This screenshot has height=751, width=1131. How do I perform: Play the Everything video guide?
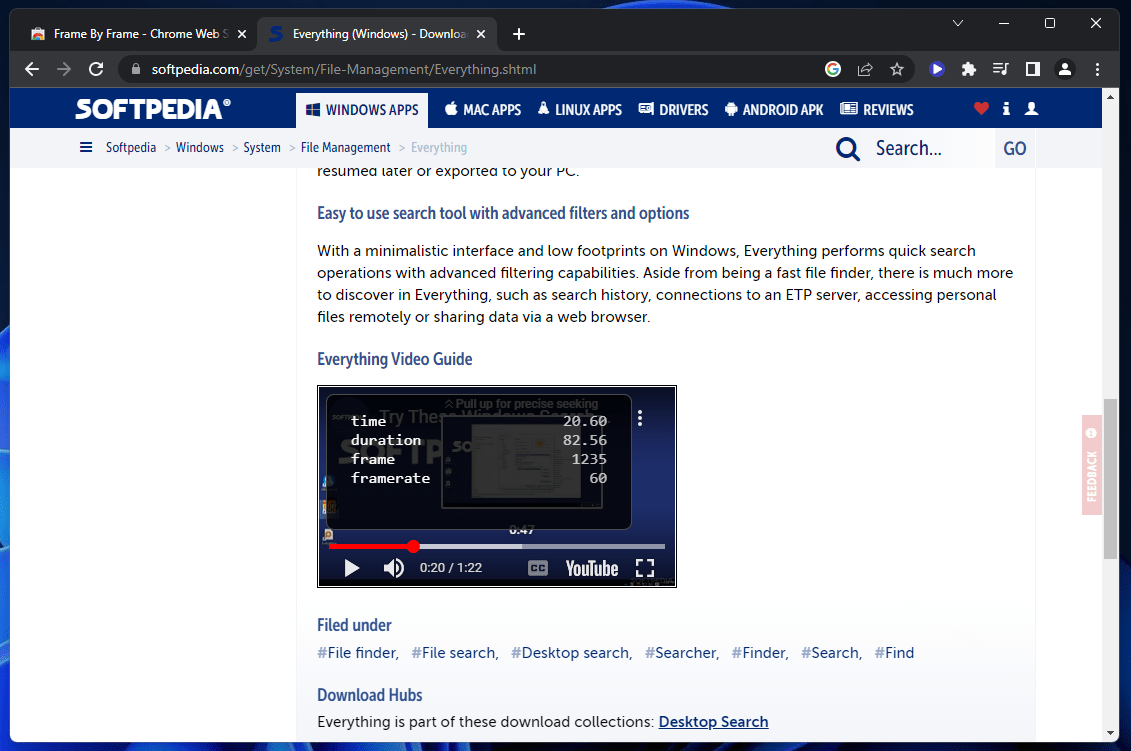(351, 568)
